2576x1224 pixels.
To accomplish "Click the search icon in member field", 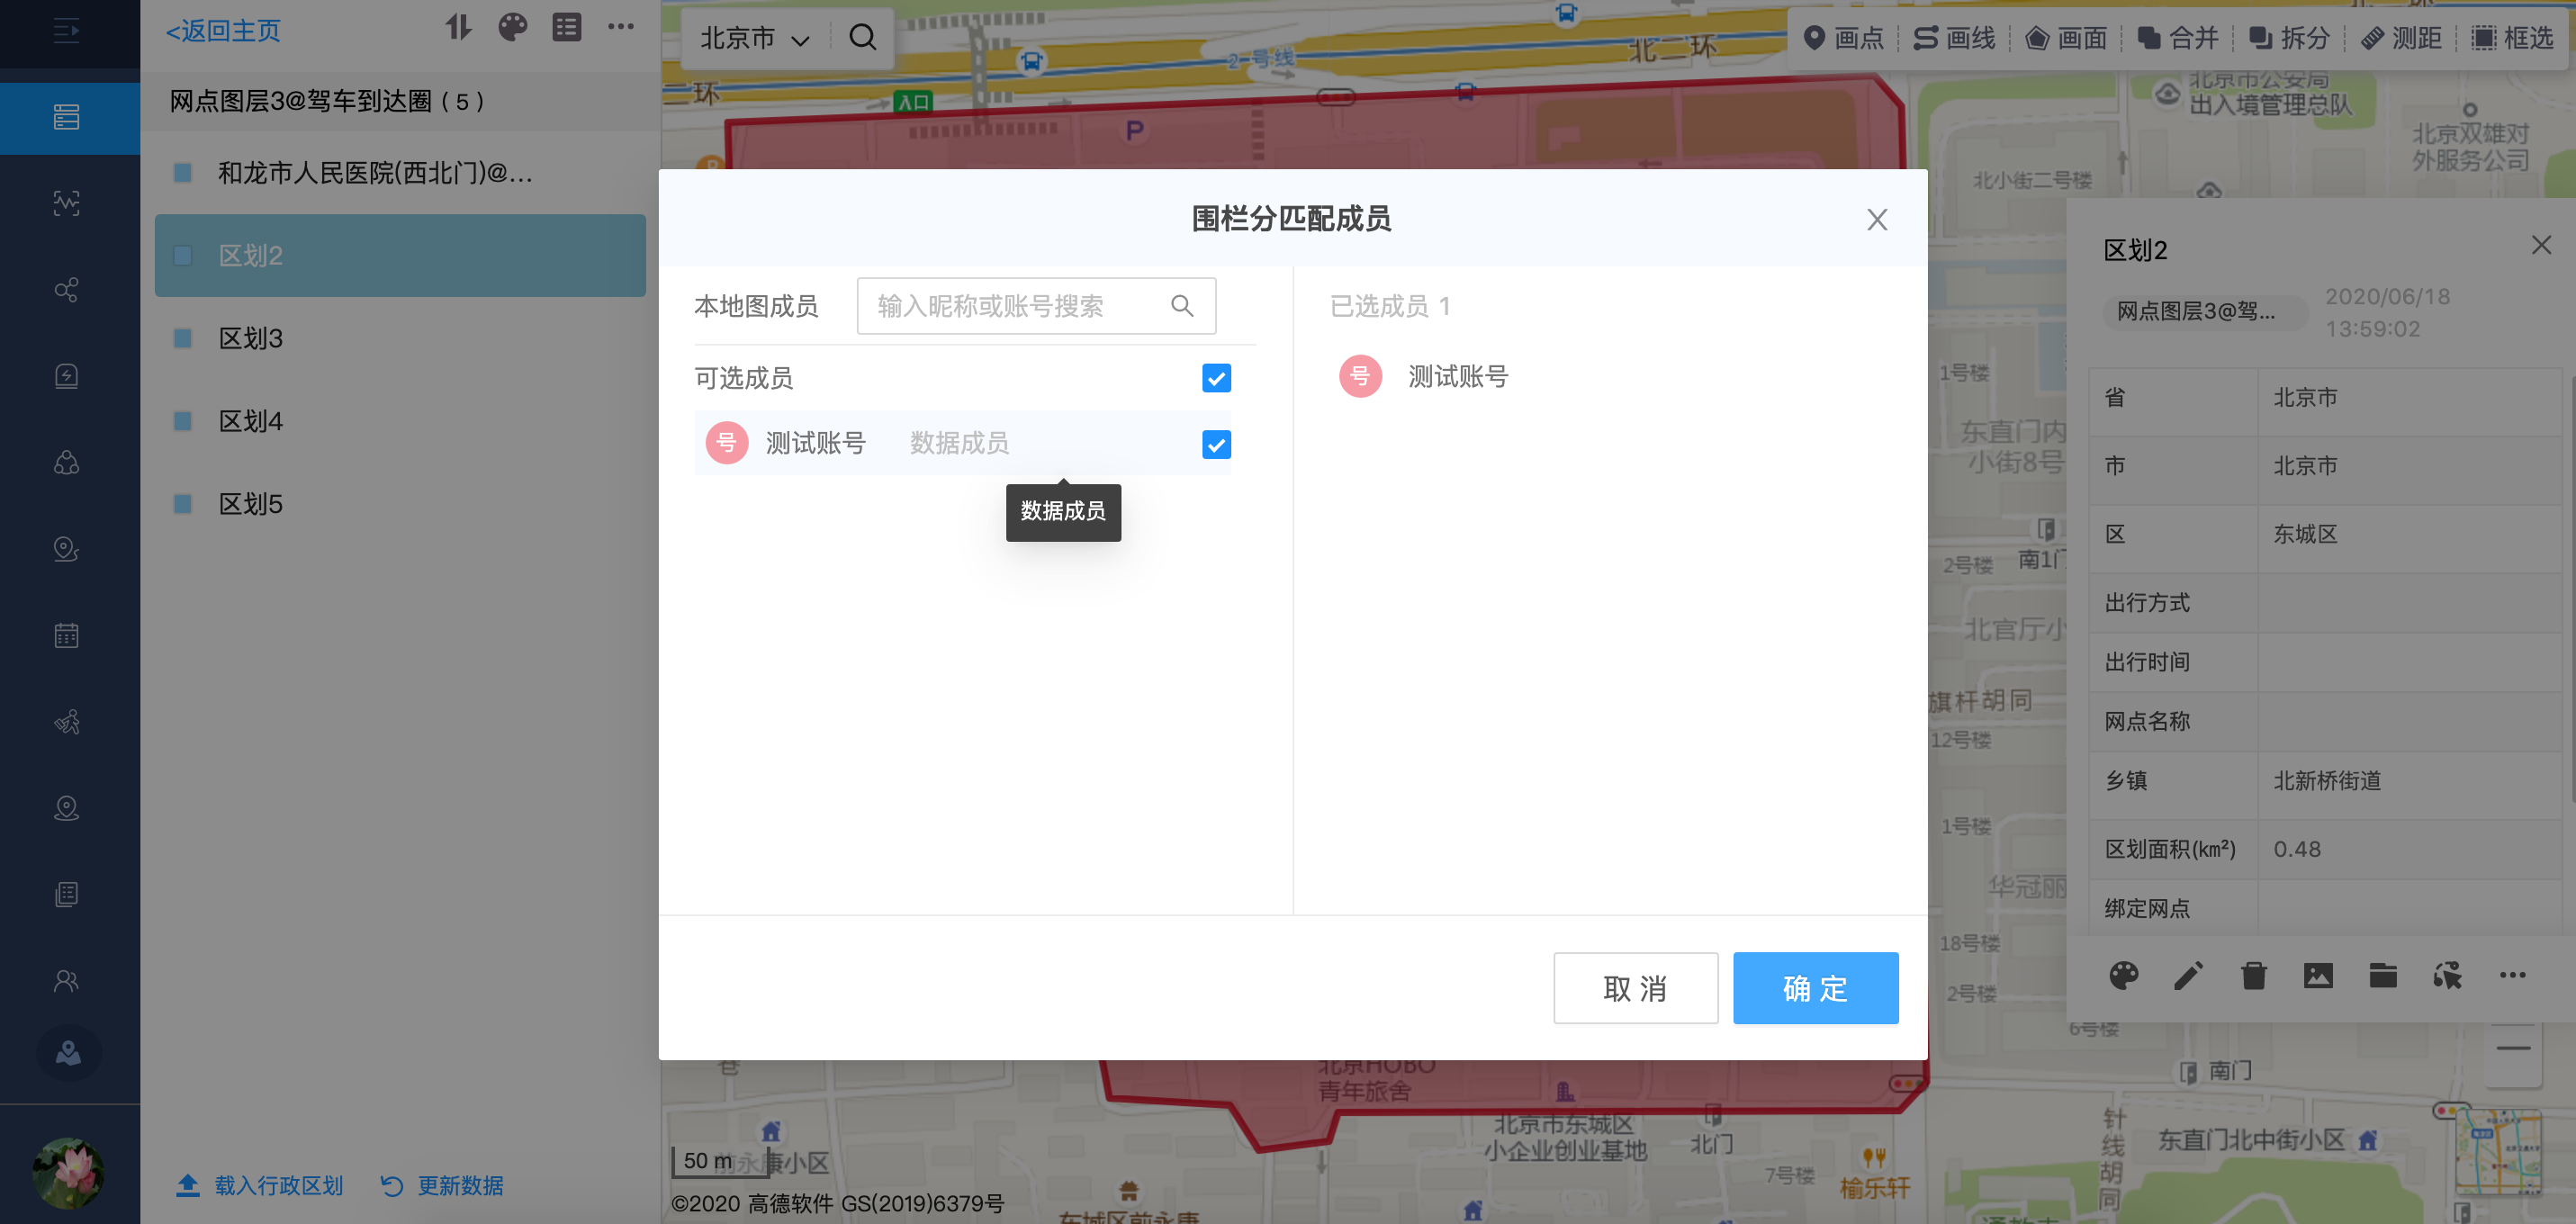I will point(1182,306).
